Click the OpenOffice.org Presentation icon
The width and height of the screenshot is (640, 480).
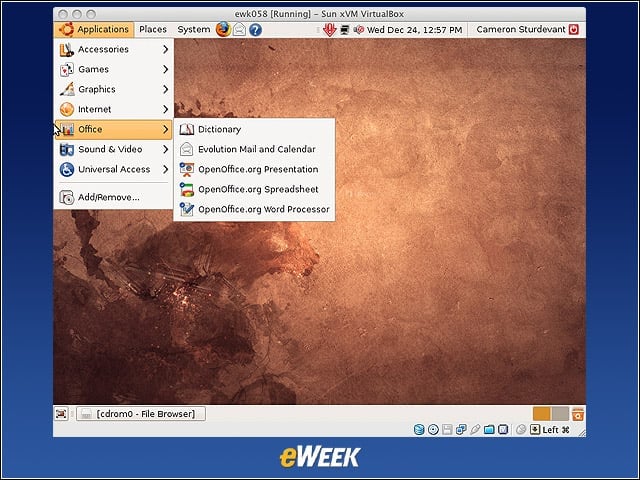click(187, 169)
